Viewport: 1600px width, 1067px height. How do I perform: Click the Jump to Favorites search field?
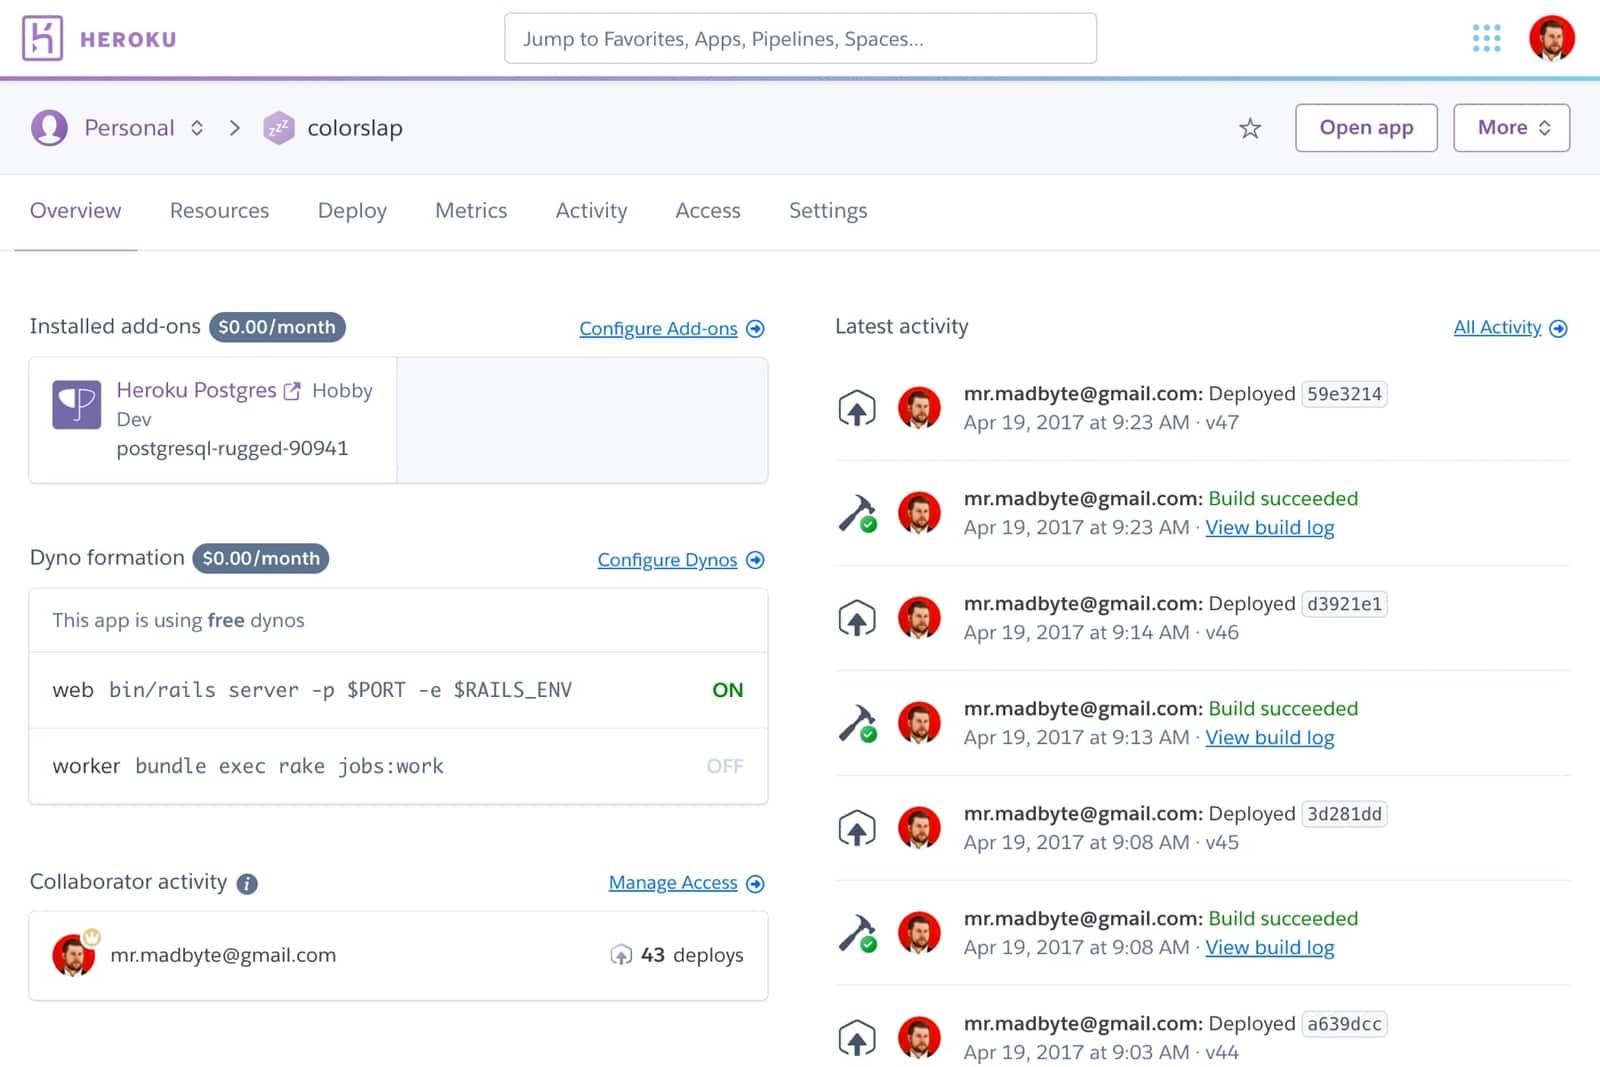coord(800,38)
